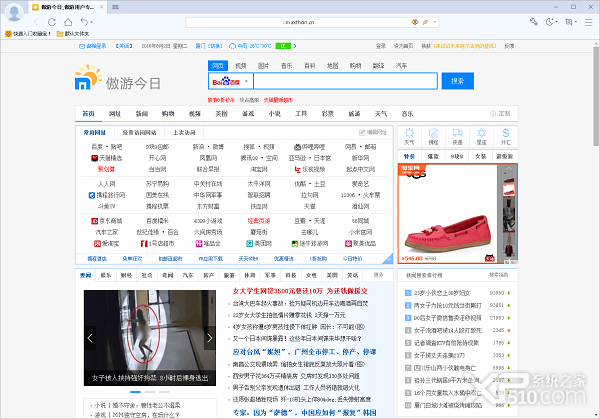Select the 图片 search category tab
600x419 pixels.
(x=263, y=66)
